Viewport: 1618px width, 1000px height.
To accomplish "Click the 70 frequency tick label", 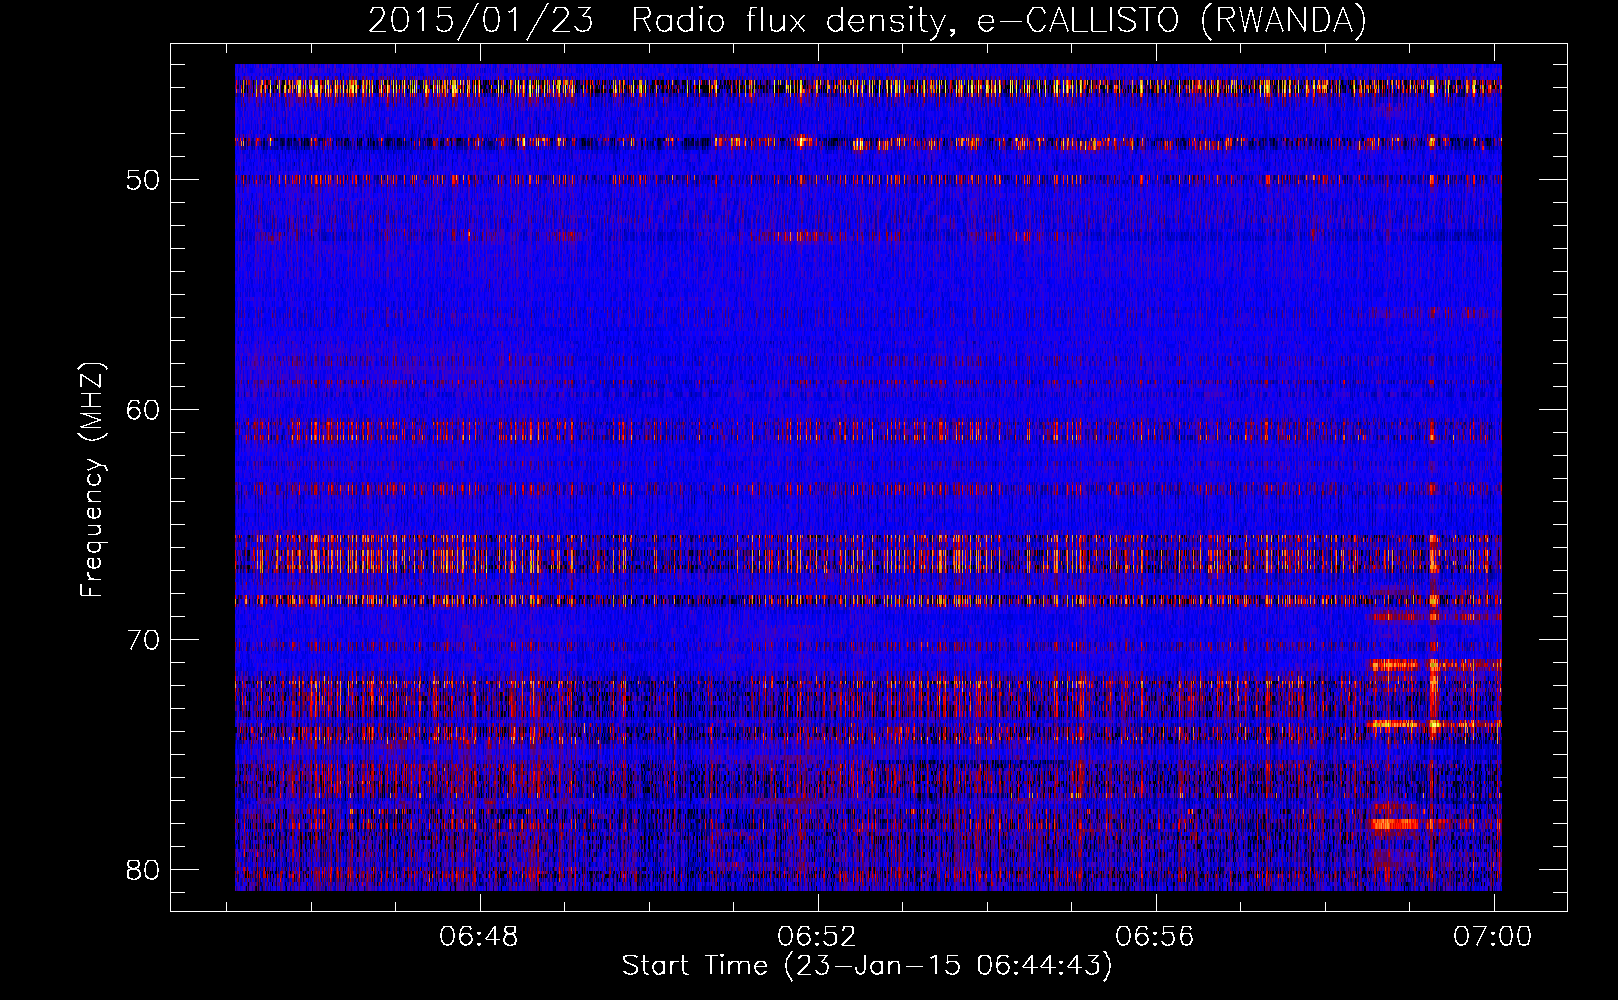I will tap(143, 640).
